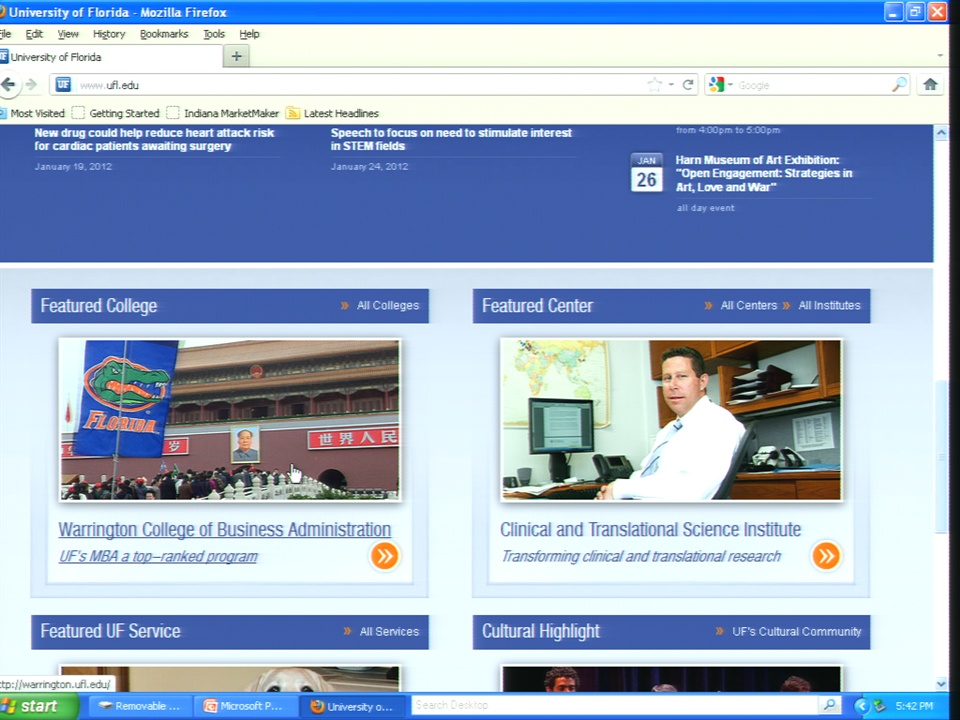Screen dimensions: 960x720
Task: Open the list all tabs dropdown arrow
Action: tap(940, 56)
